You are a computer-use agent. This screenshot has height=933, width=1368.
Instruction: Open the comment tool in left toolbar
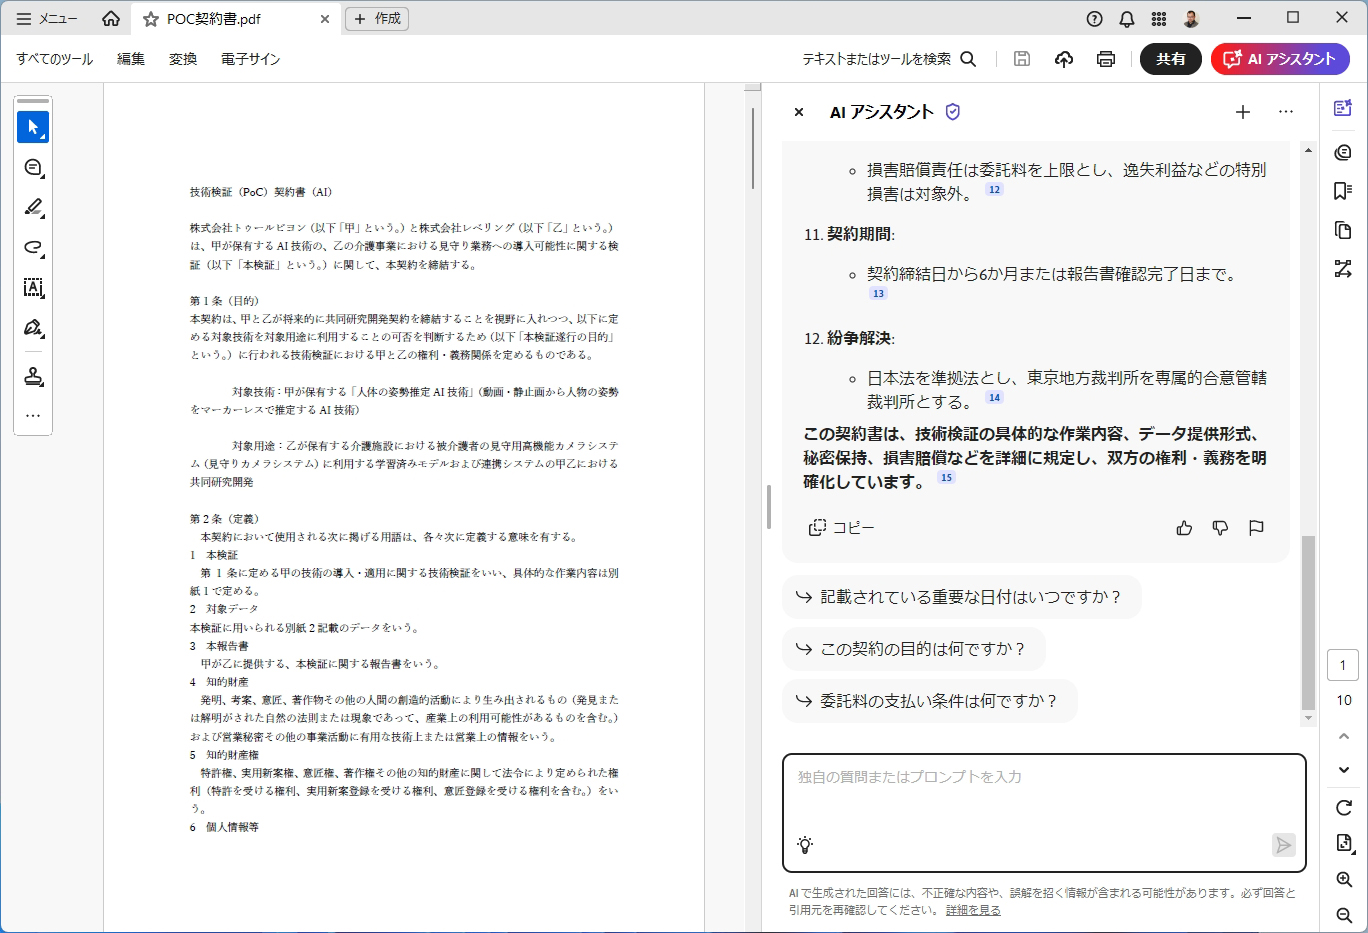tap(33, 167)
